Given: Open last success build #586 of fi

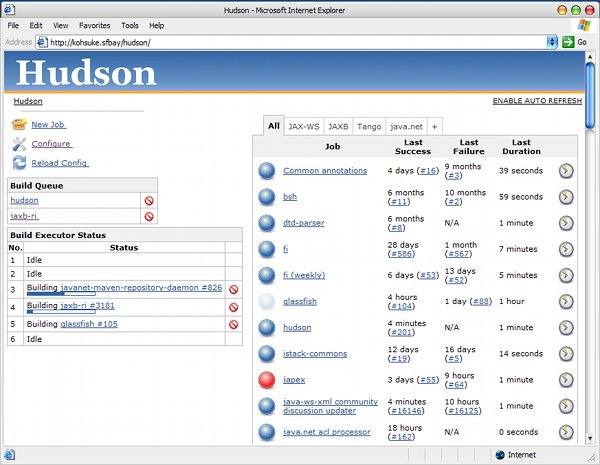Looking at the screenshot, I should pyautogui.click(x=401, y=254).
